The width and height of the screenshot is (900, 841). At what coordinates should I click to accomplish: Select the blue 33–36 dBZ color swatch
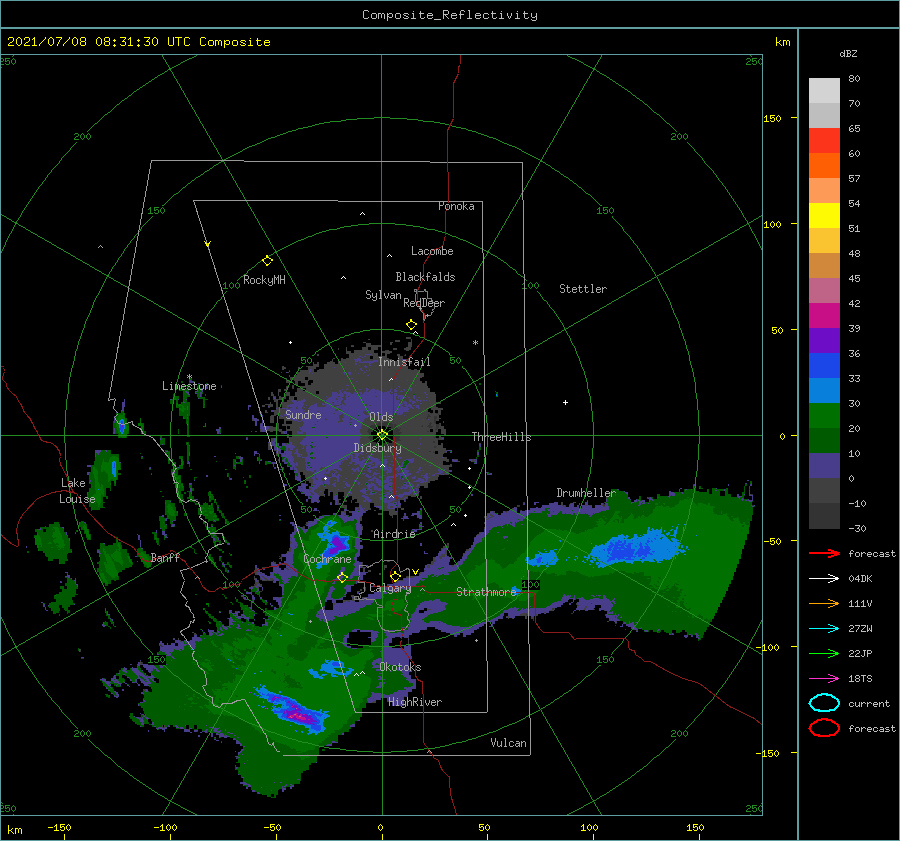pyautogui.click(x=824, y=366)
